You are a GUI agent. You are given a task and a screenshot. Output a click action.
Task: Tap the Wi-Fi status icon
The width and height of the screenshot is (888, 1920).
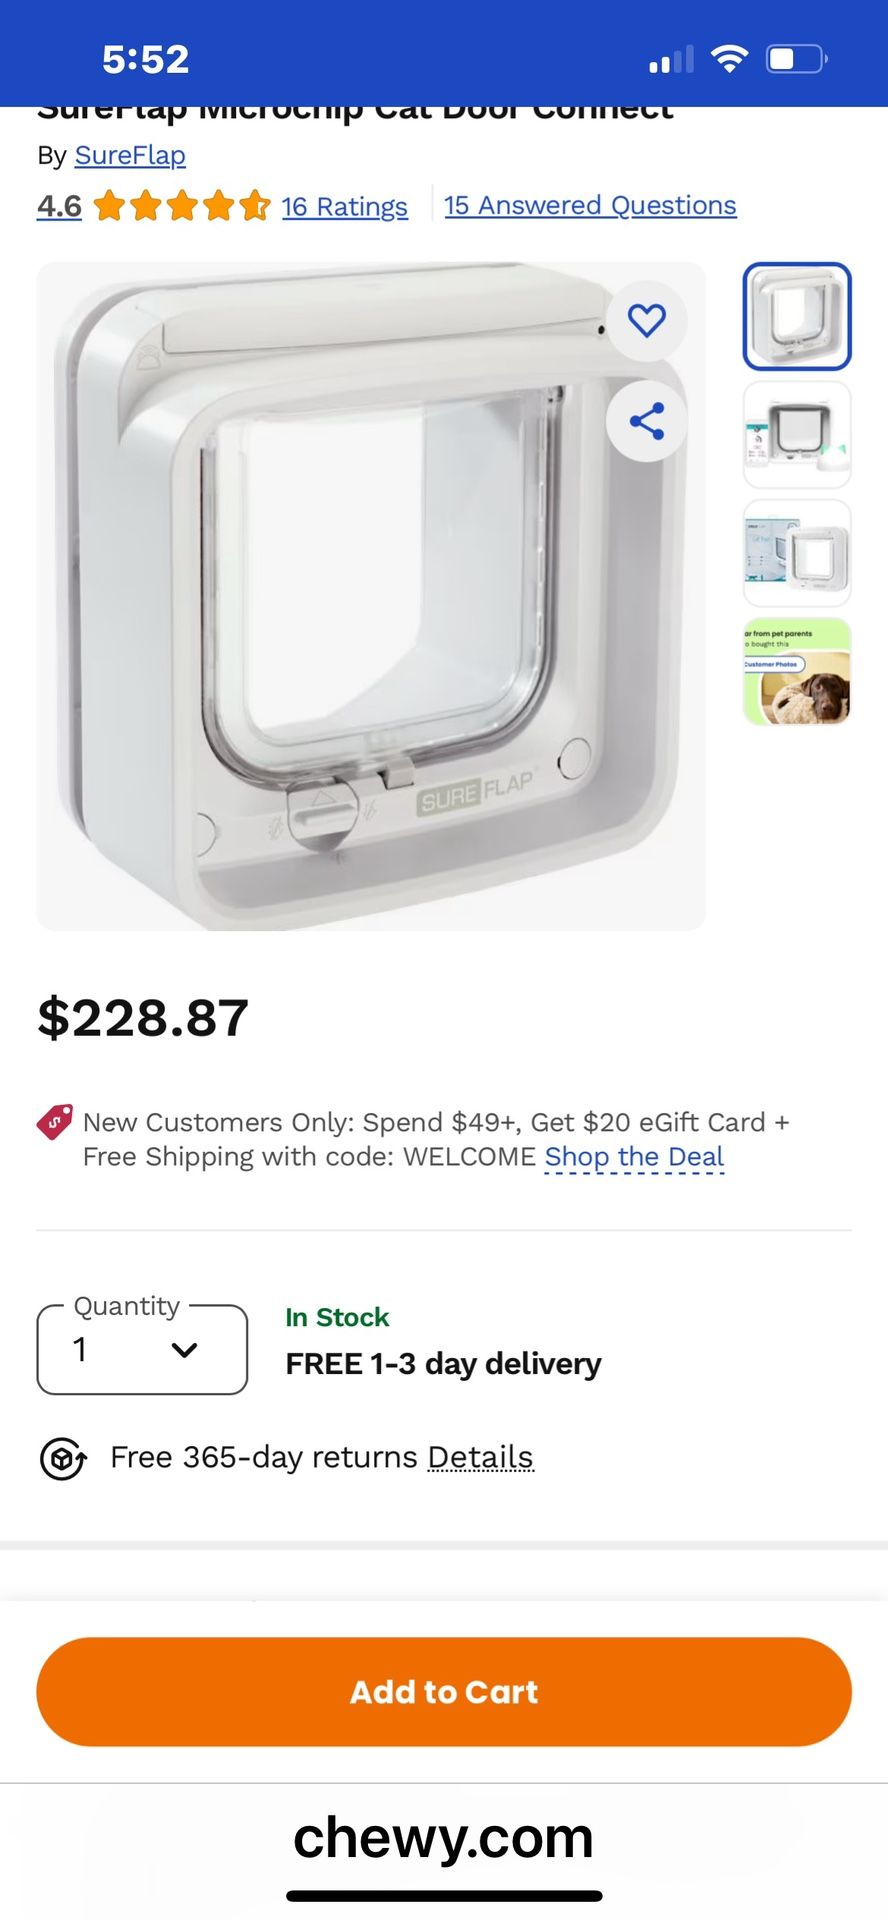click(x=730, y=59)
